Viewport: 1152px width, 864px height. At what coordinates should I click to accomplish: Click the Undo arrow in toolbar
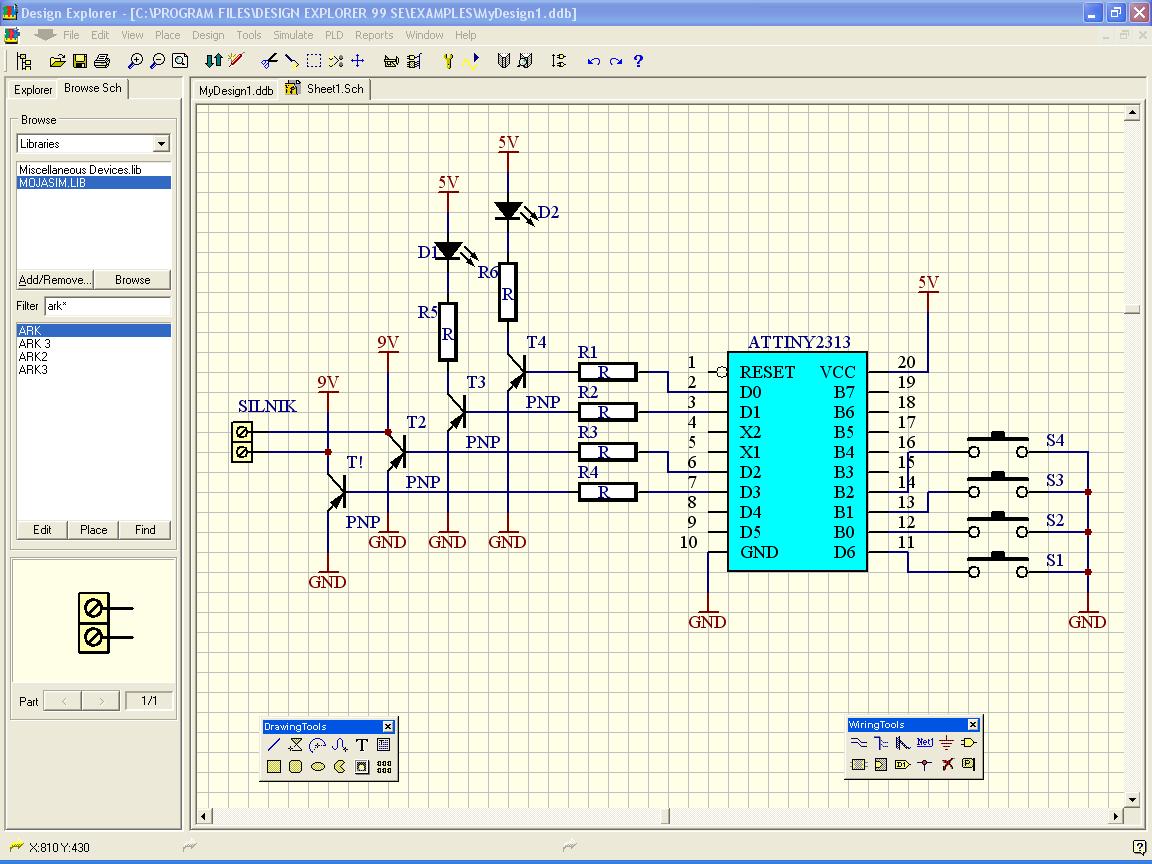pos(594,61)
